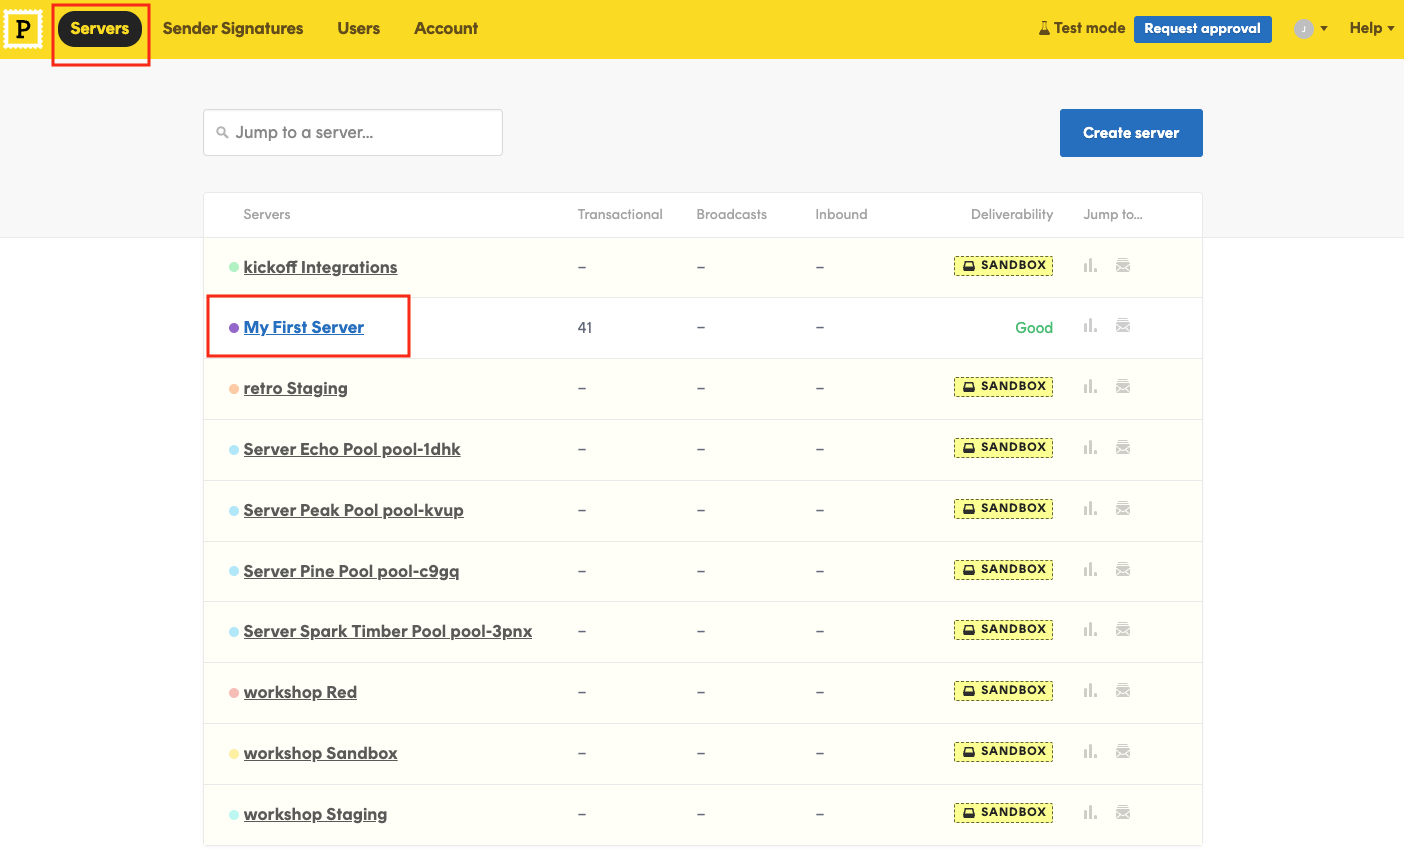Click SANDBOX badge for kickoff Integrations
Viewport: 1404px width, 868px height.
pos(1003,266)
